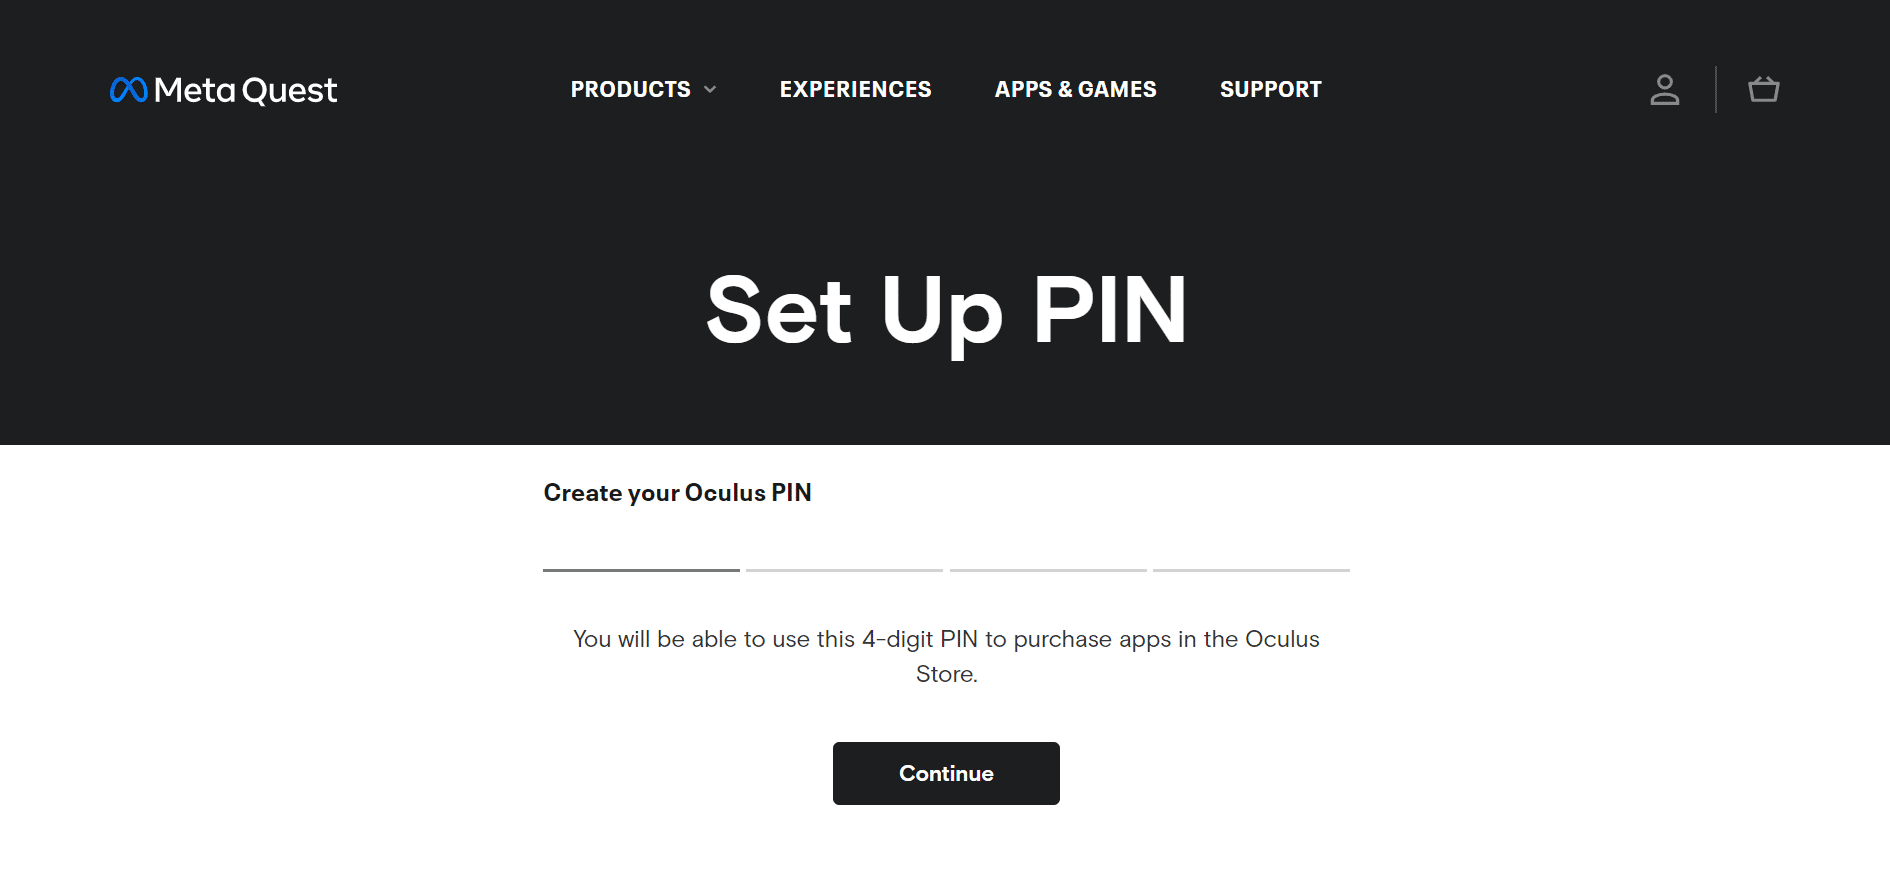Navigate to APPS & GAMES
This screenshot has height=875, width=1890.
1075,89
